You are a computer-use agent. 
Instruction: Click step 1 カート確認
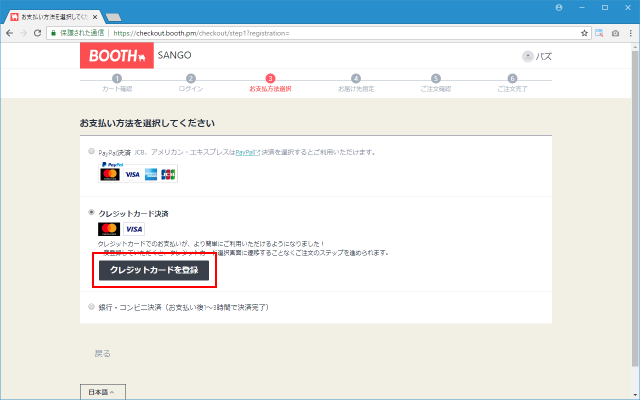[x=117, y=83]
